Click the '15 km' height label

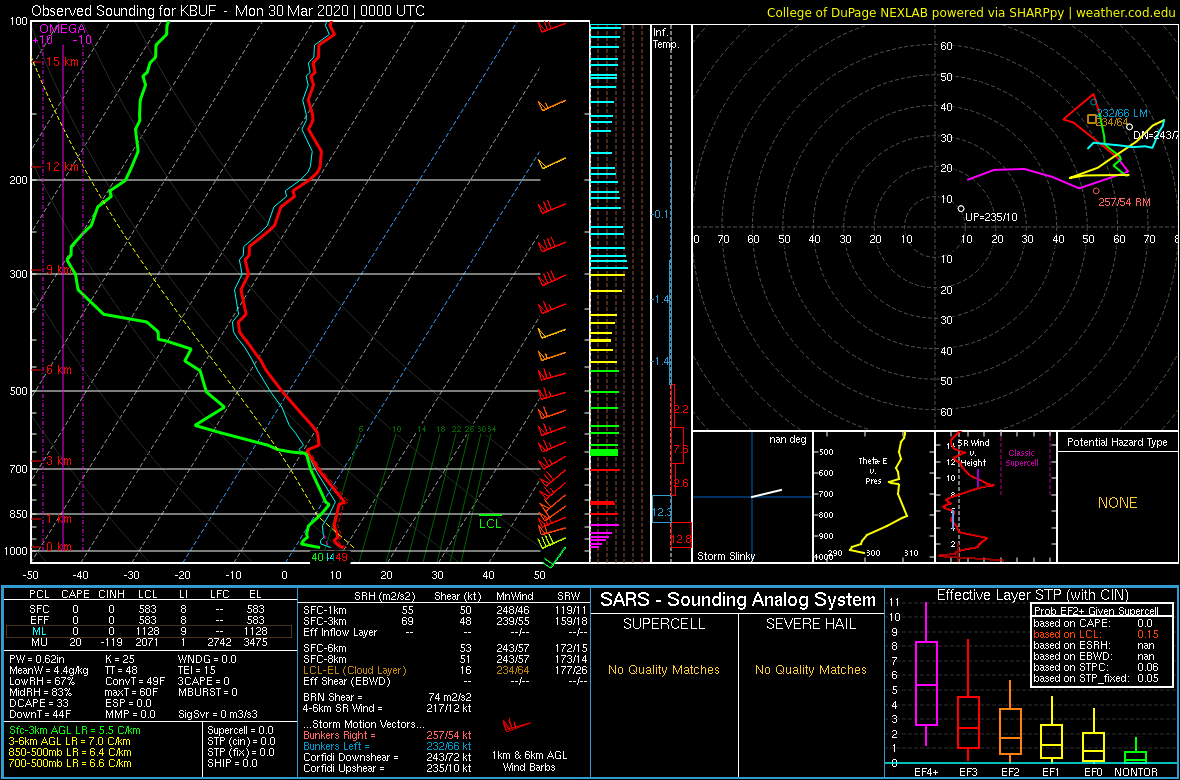pos(62,62)
